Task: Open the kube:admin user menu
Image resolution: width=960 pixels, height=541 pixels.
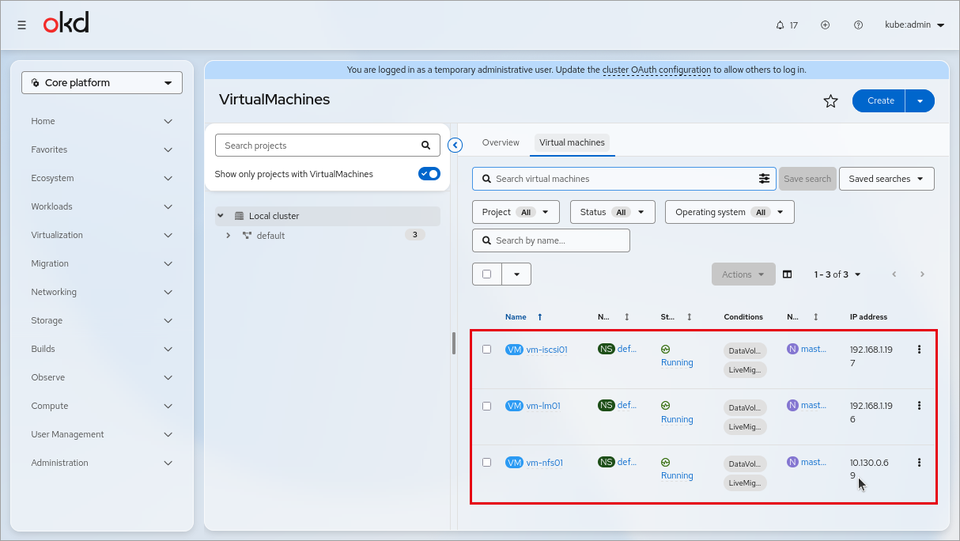Action: [914, 25]
